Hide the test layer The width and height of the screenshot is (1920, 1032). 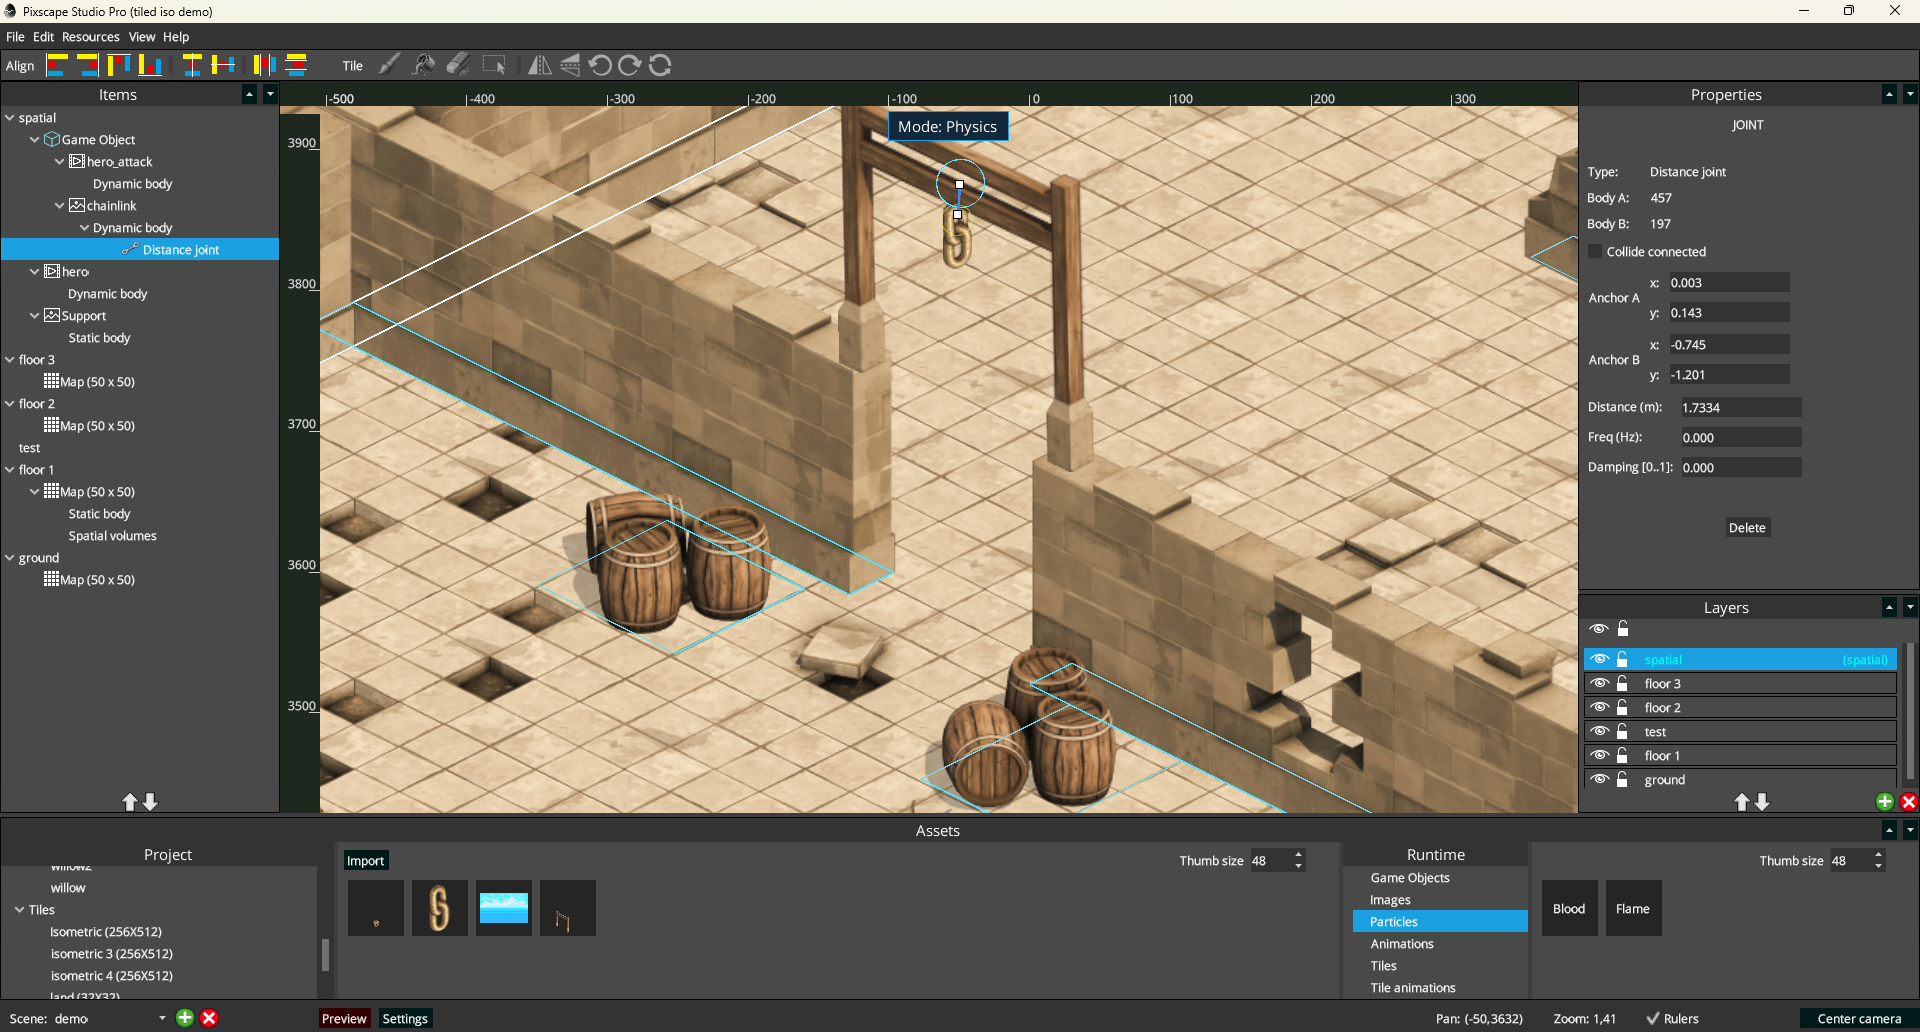point(1599,732)
